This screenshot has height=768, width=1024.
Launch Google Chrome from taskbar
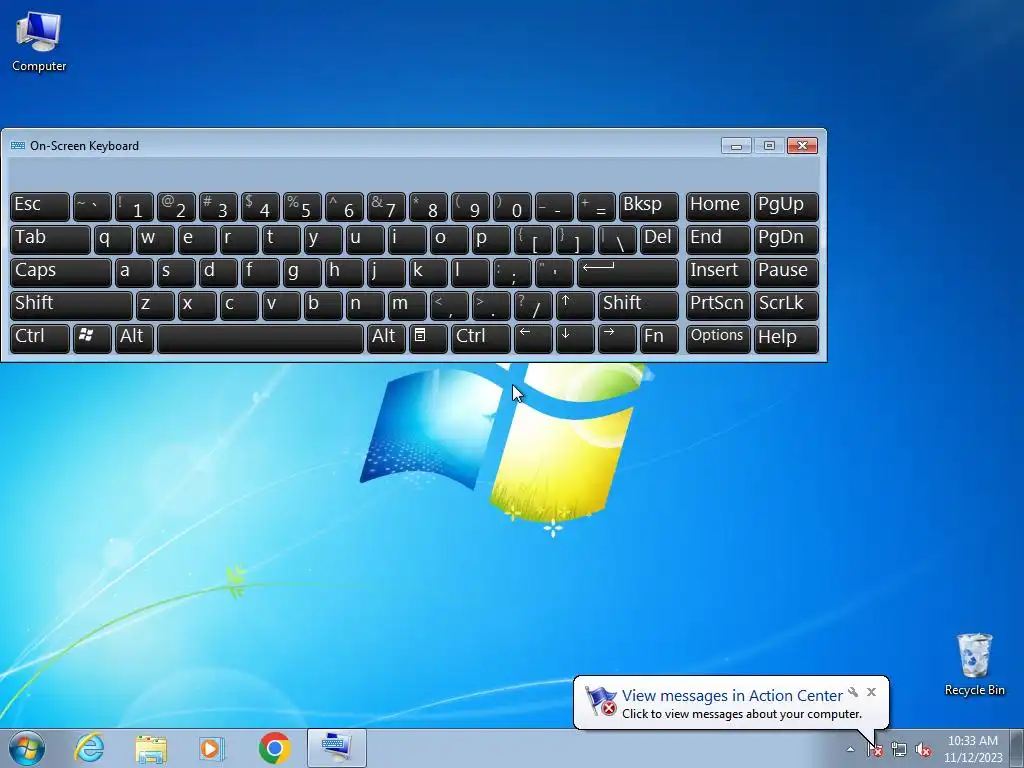pos(274,748)
